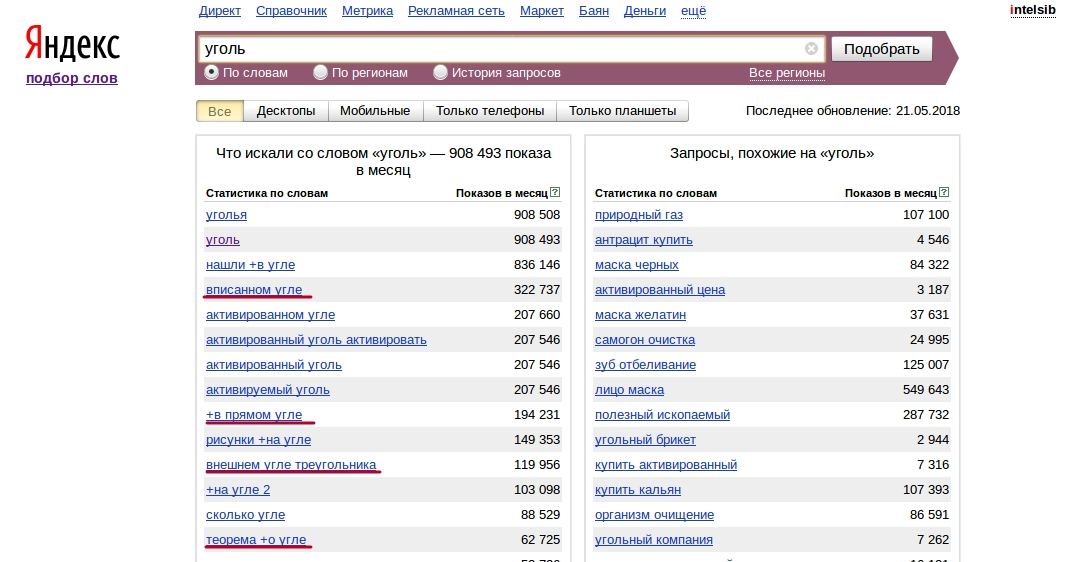1075x562 pixels.
Task: Expand the 'ещё' services menu
Action: [693, 11]
